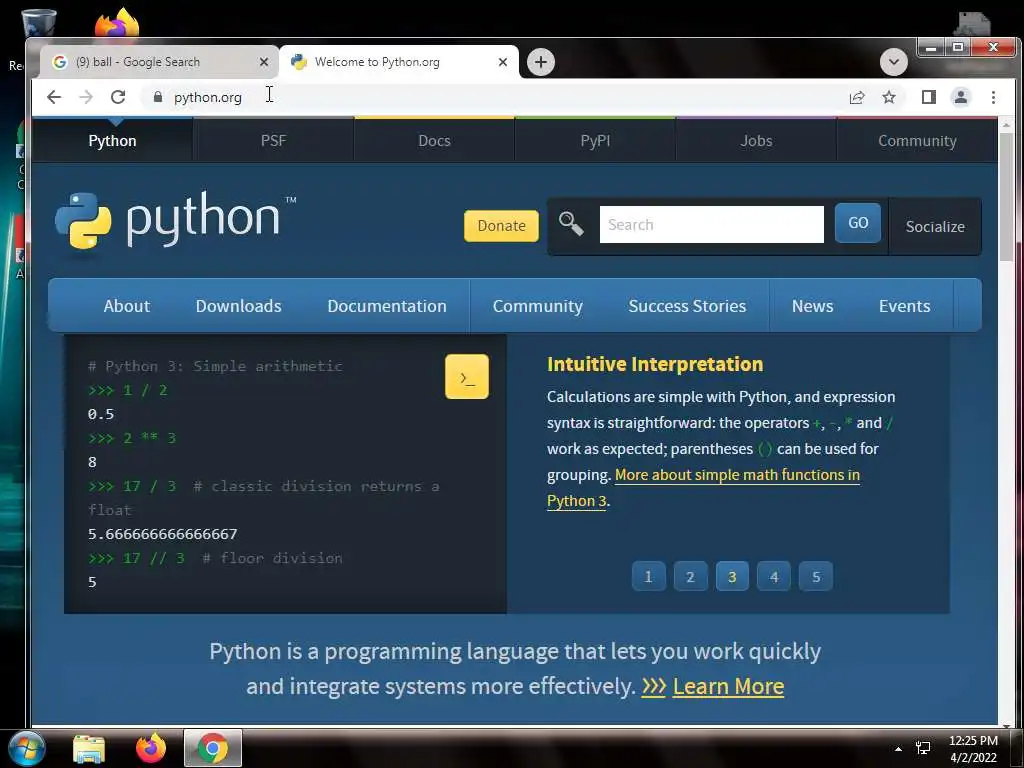Viewport: 1024px width, 768px height.
Task: Click the page vertical scrollbar thumb
Action: click(x=1006, y=196)
